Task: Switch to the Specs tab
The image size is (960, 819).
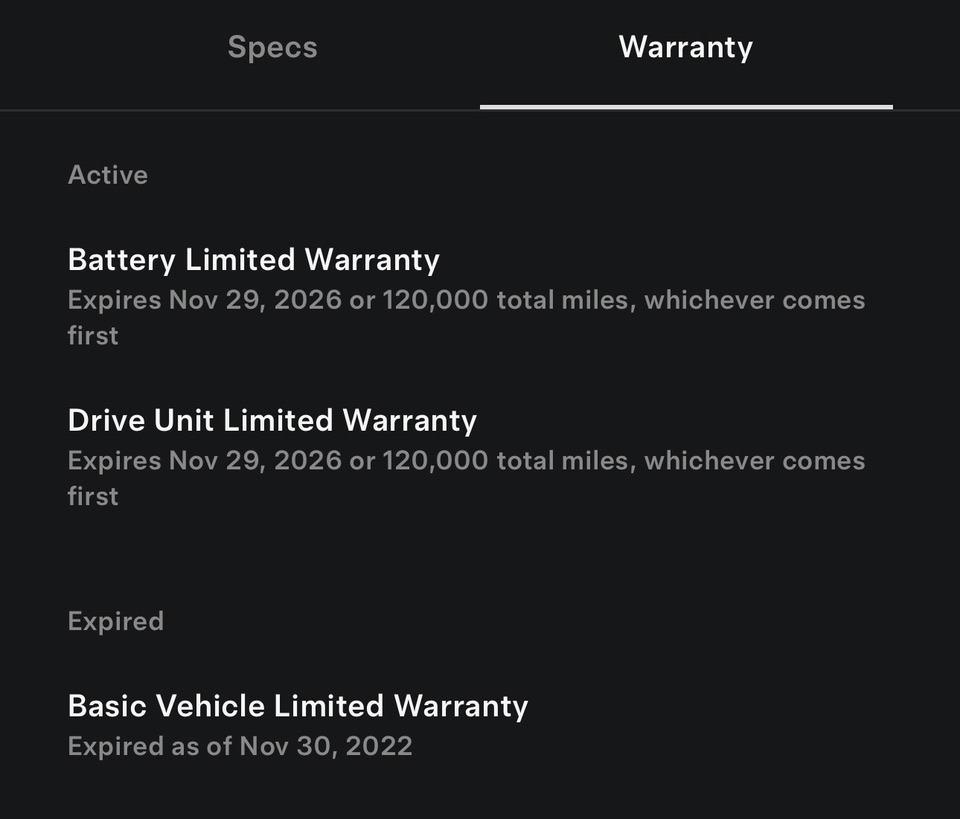Action: tap(272, 48)
